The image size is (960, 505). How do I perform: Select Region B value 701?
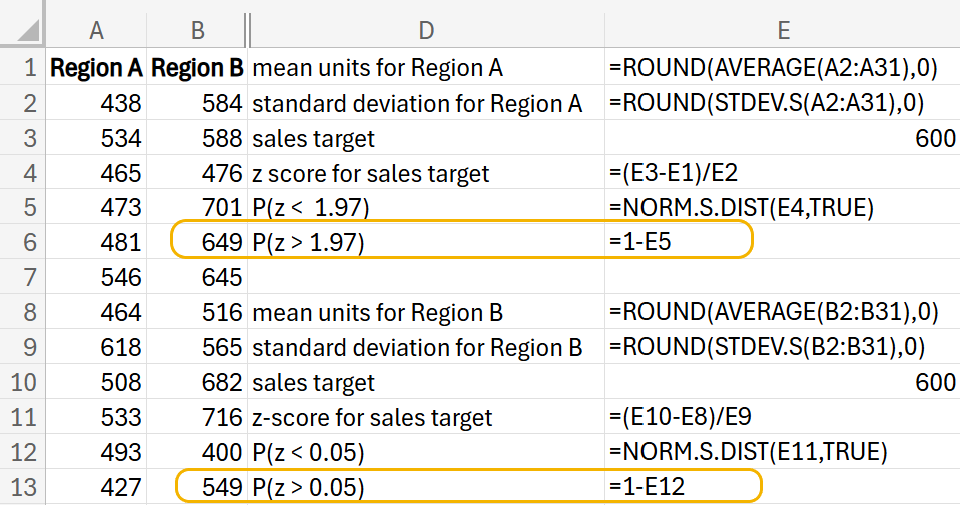pyautogui.click(x=197, y=208)
